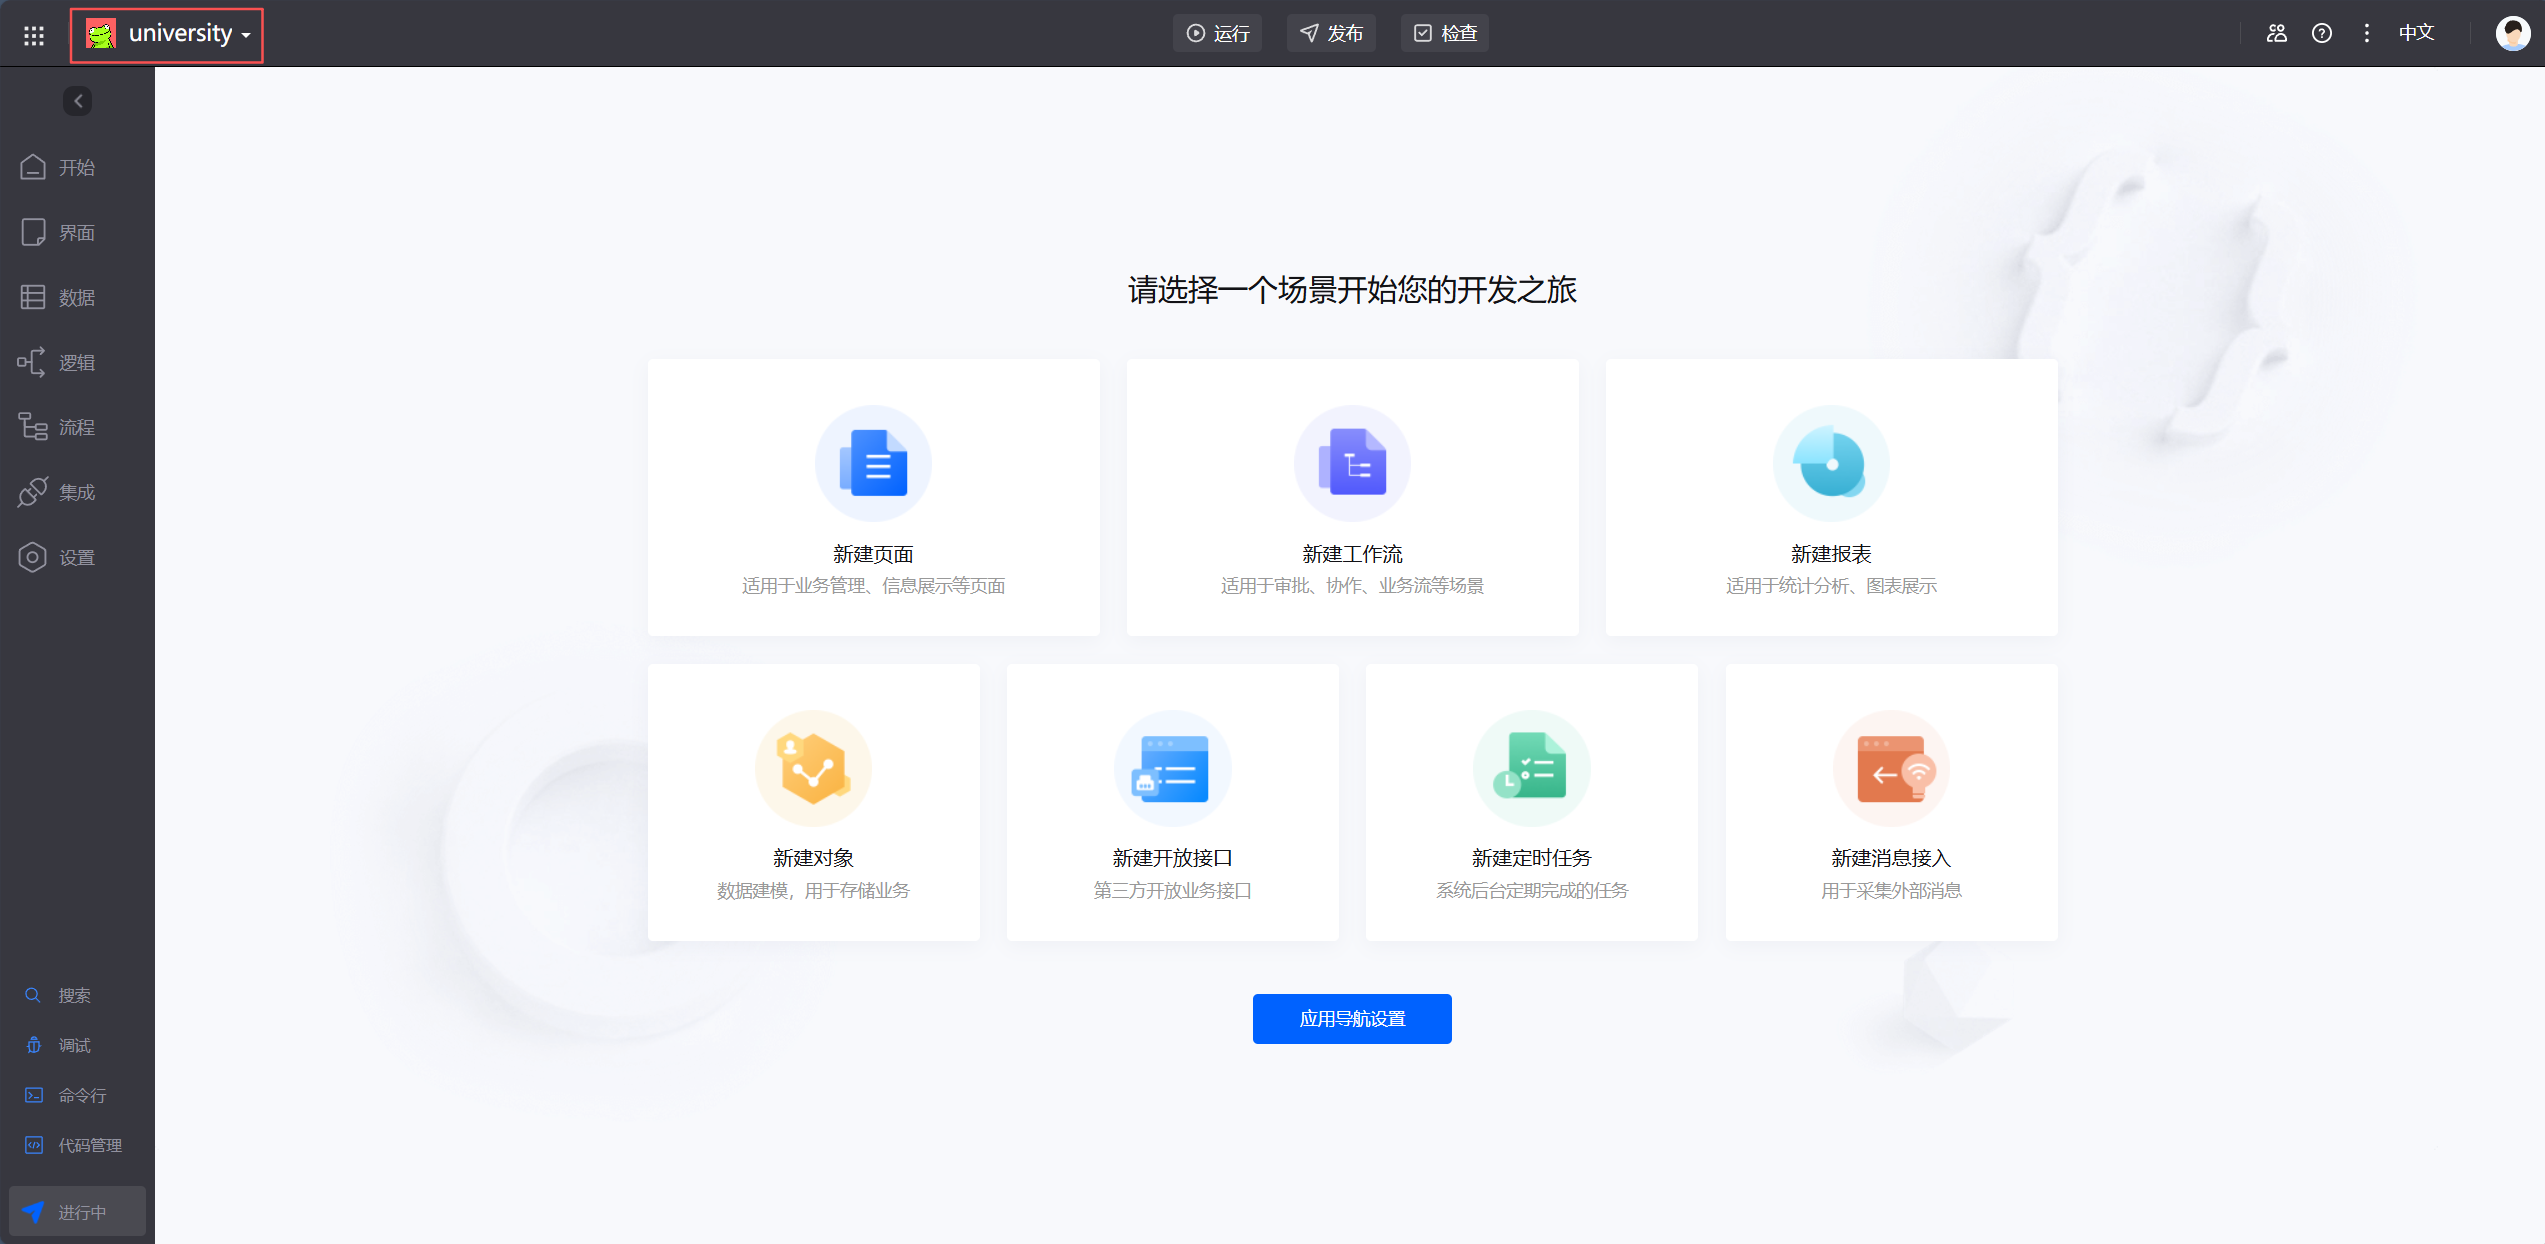The image size is (2545, 1244).
Task: Go to 数据 data in sidebar
Action: coord(76,297)
